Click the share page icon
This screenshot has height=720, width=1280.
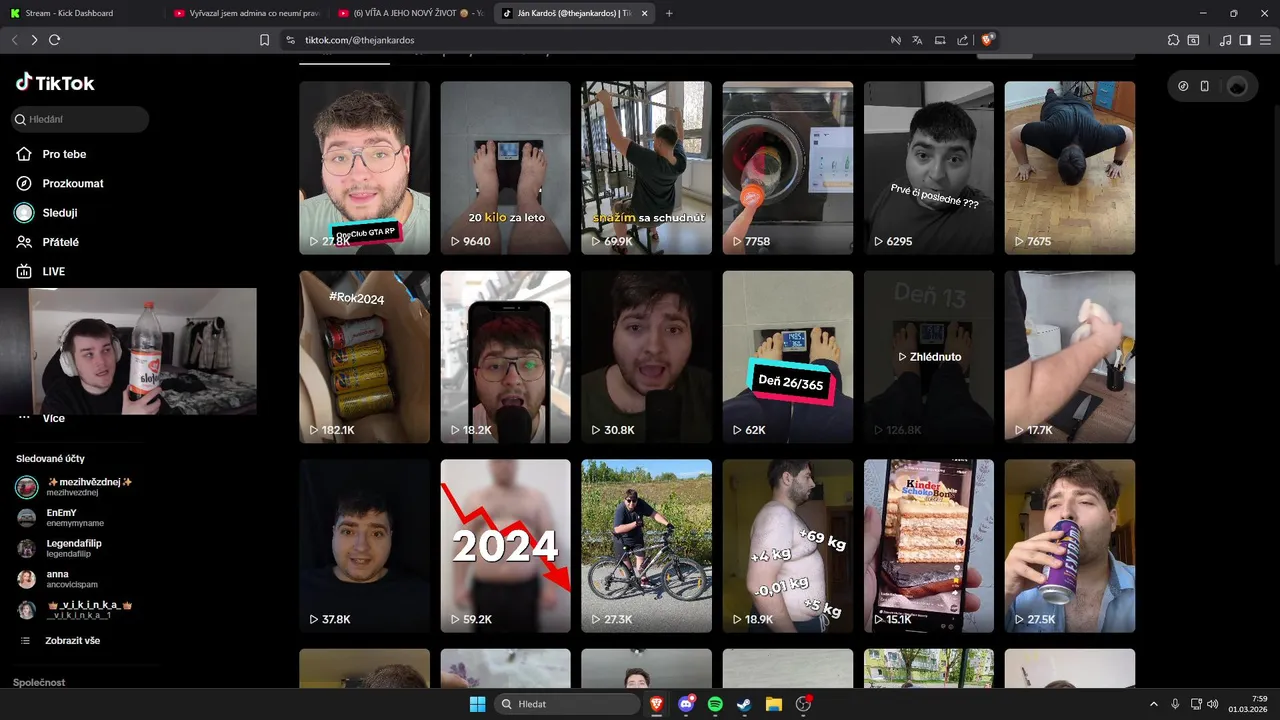[962, 40]
